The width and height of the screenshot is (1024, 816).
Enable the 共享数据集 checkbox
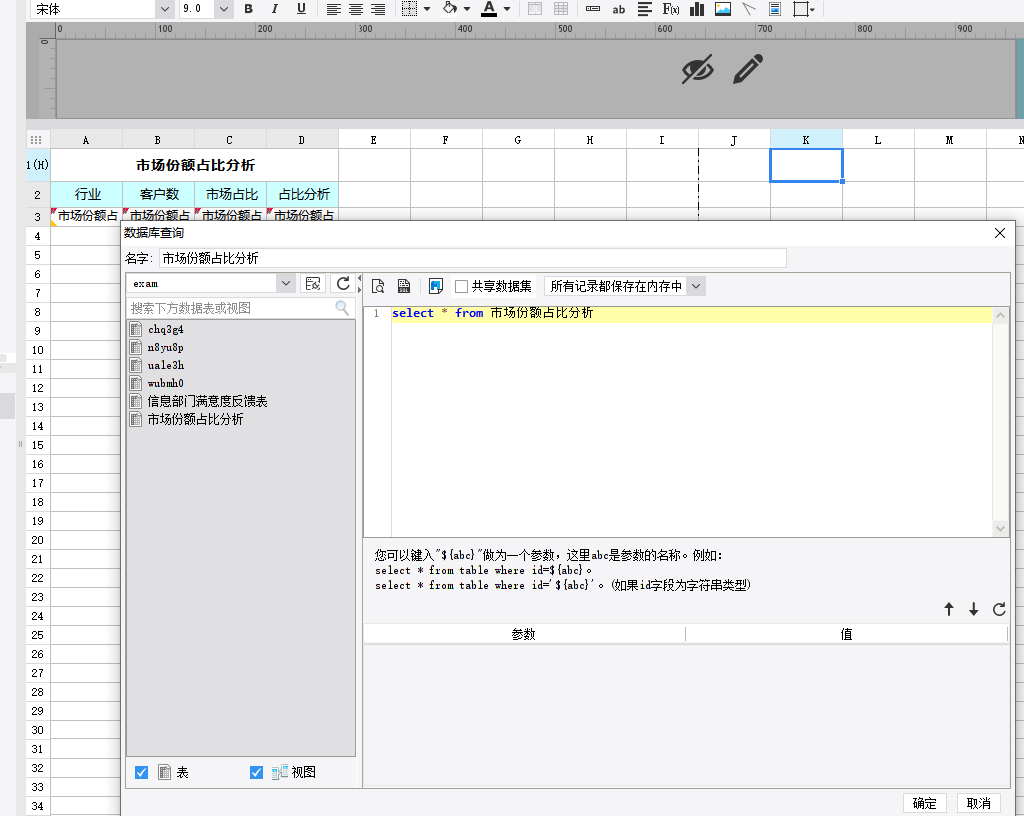462,286
